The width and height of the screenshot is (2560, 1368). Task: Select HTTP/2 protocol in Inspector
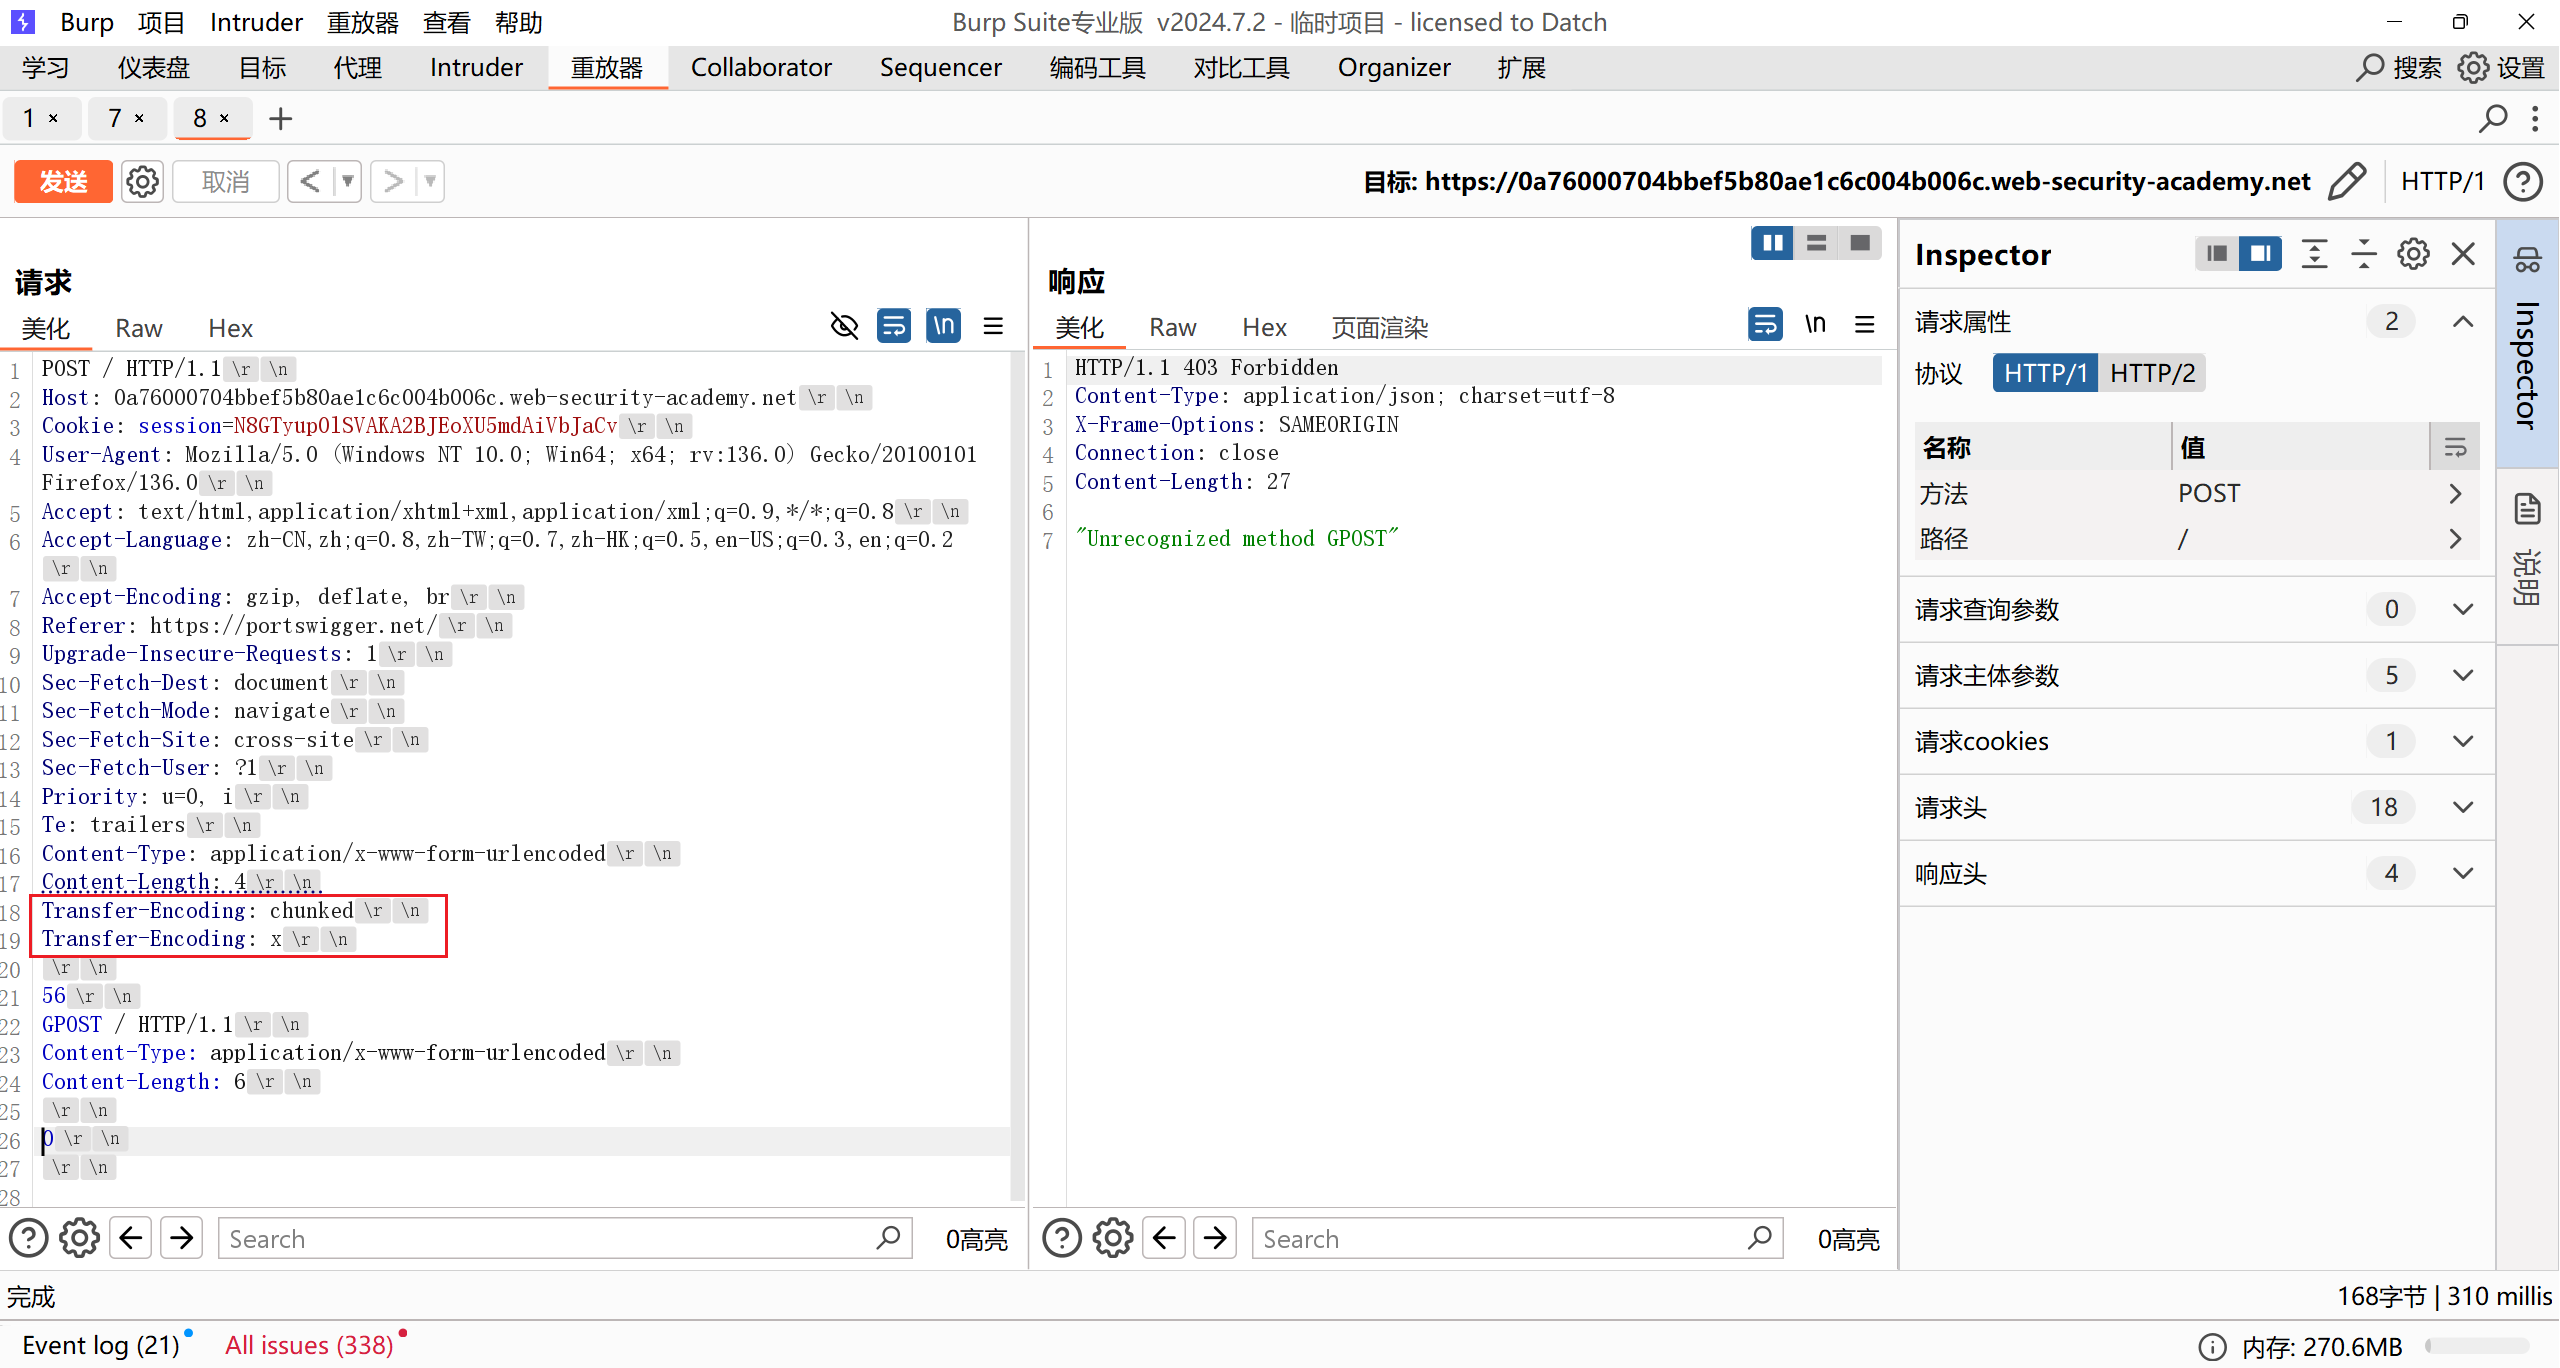coord(2152,373)
